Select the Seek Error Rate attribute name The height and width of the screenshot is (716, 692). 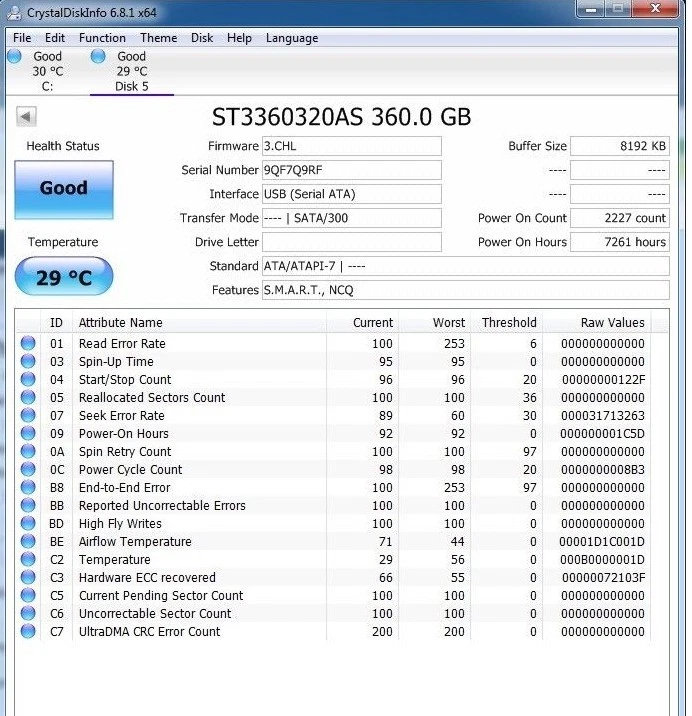pyautogui.click(x=121, y=416)
